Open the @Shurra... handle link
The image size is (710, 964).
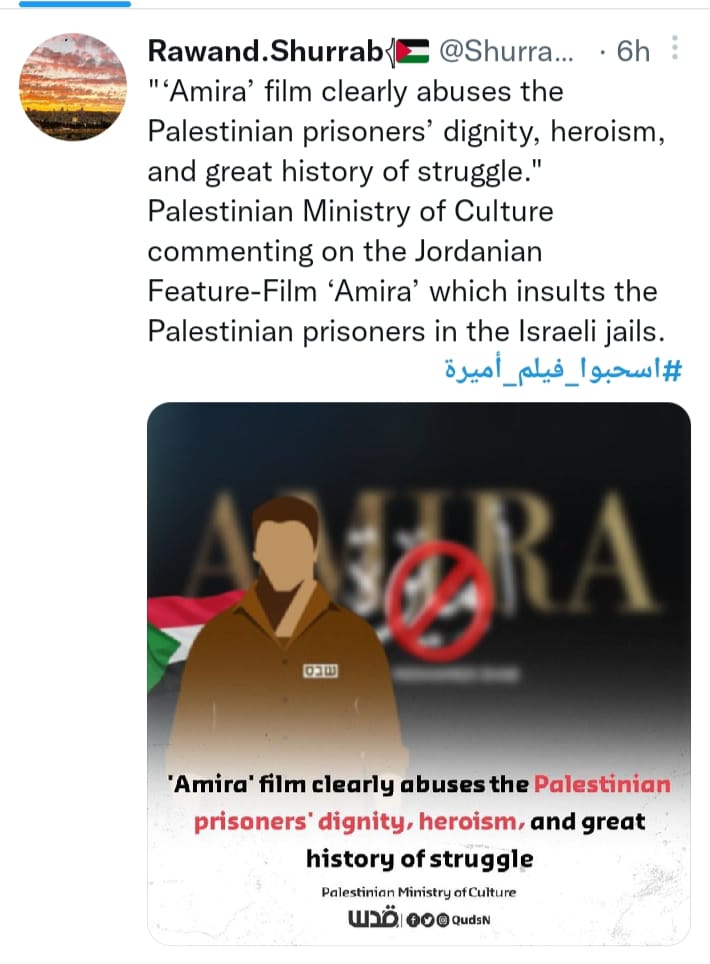[x=505, y=52]
